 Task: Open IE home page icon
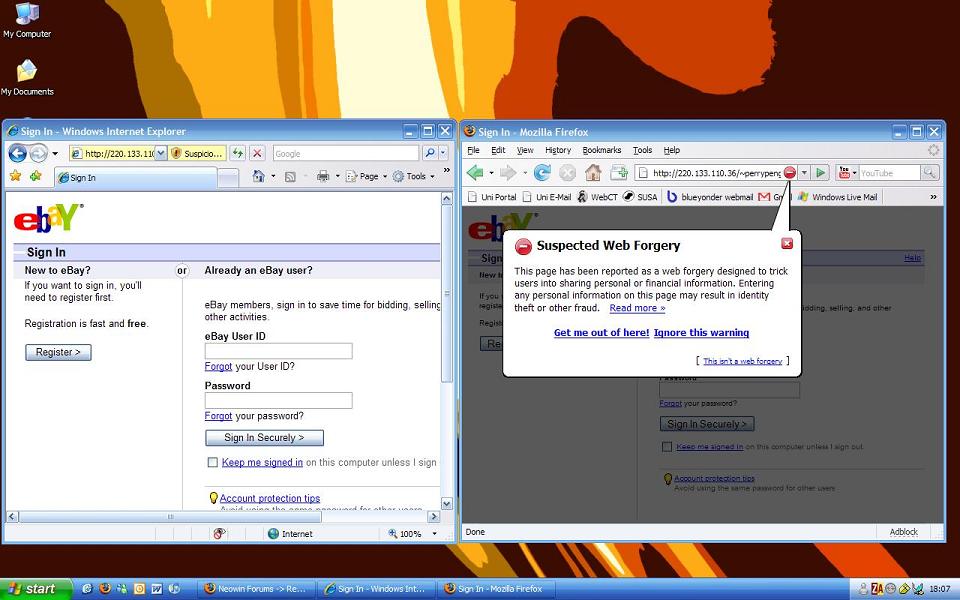259,176
